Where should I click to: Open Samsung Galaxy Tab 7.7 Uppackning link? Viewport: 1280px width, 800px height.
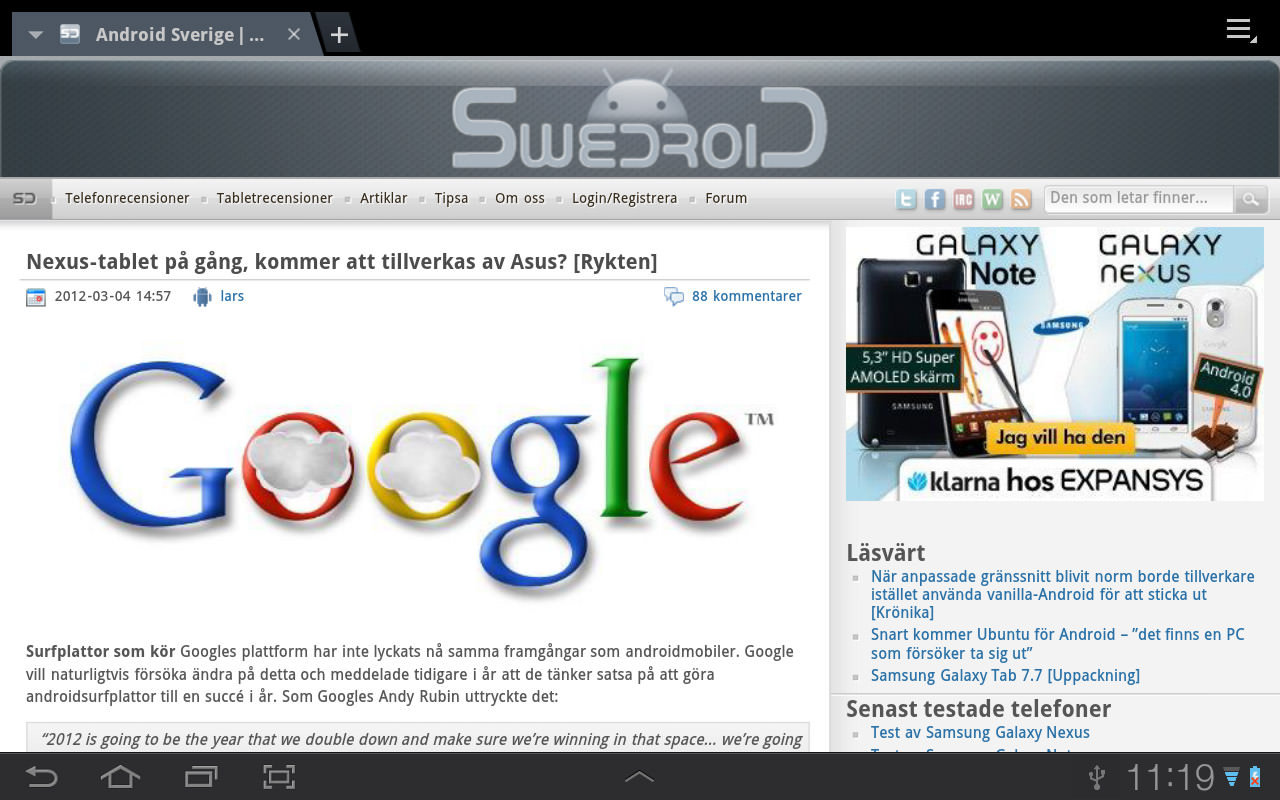1005,675
